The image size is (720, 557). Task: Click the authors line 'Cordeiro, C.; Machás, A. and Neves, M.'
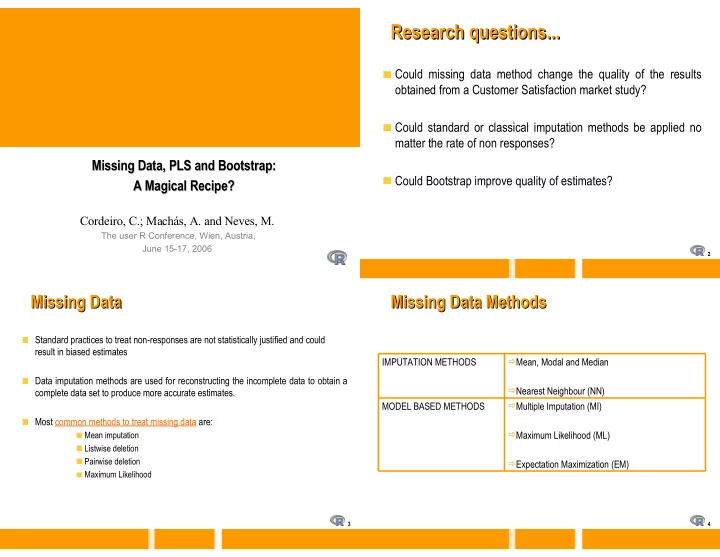point(177,221)
